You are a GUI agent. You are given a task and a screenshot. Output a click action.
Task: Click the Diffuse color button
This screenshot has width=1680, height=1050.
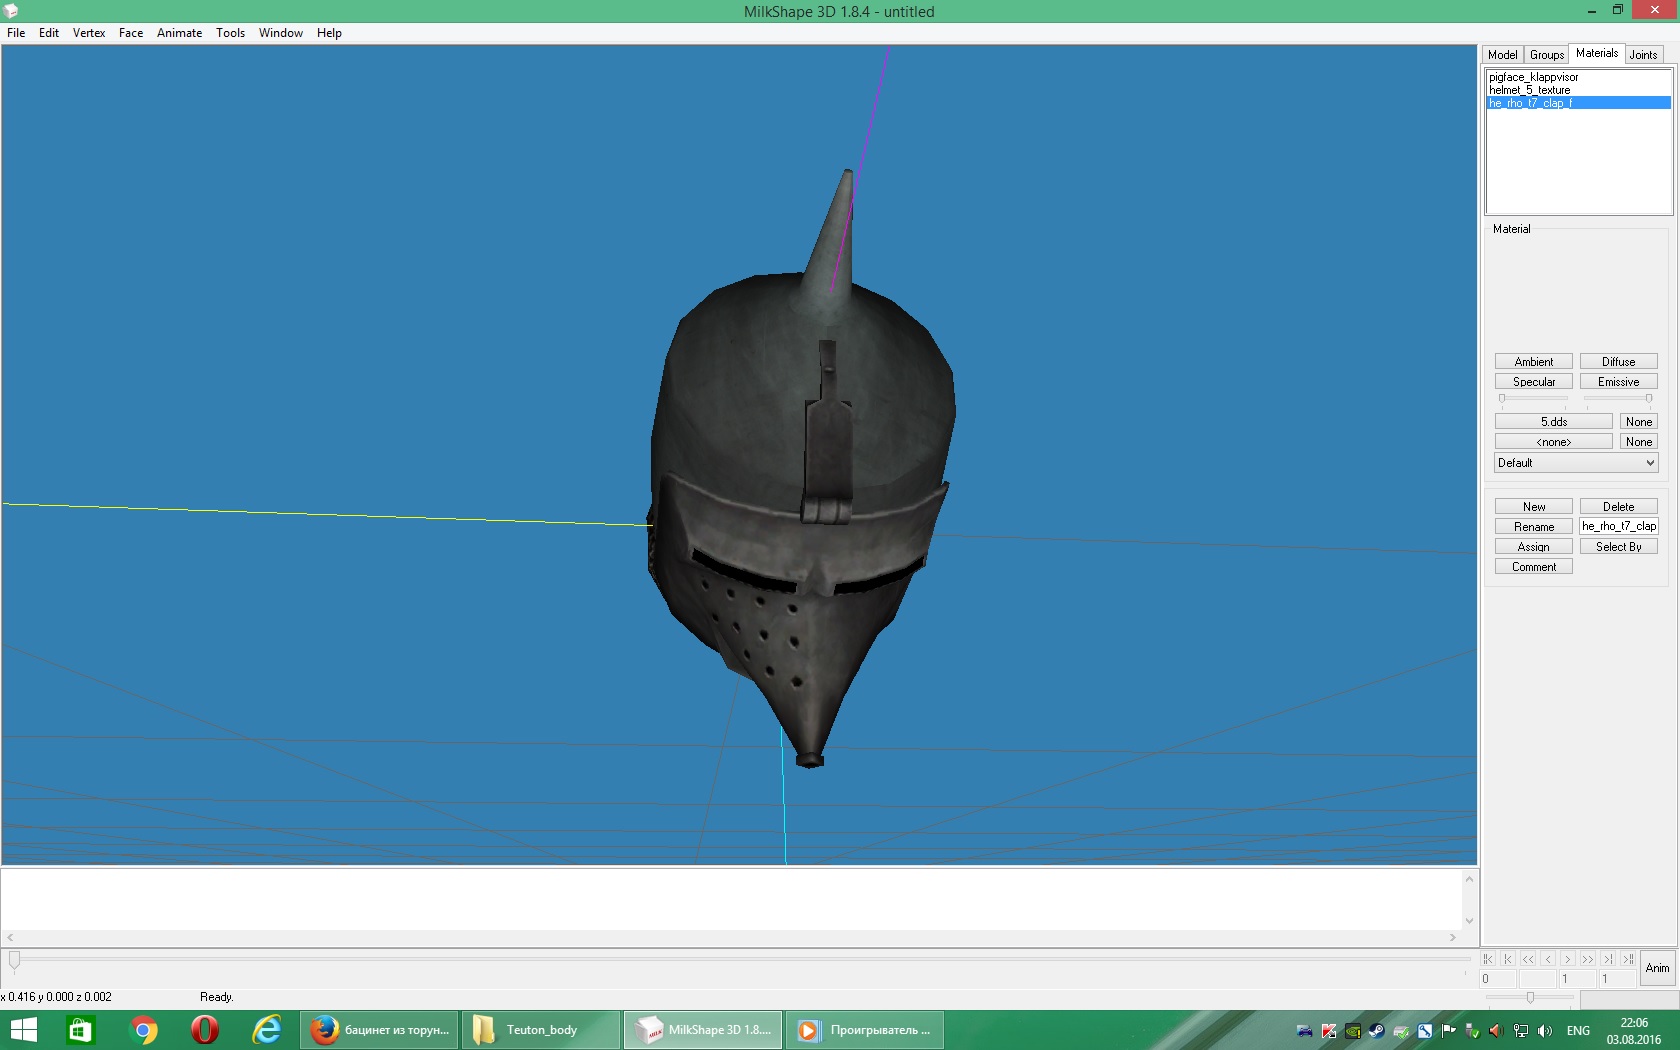pyautogui.click(x=1619, y=362)
